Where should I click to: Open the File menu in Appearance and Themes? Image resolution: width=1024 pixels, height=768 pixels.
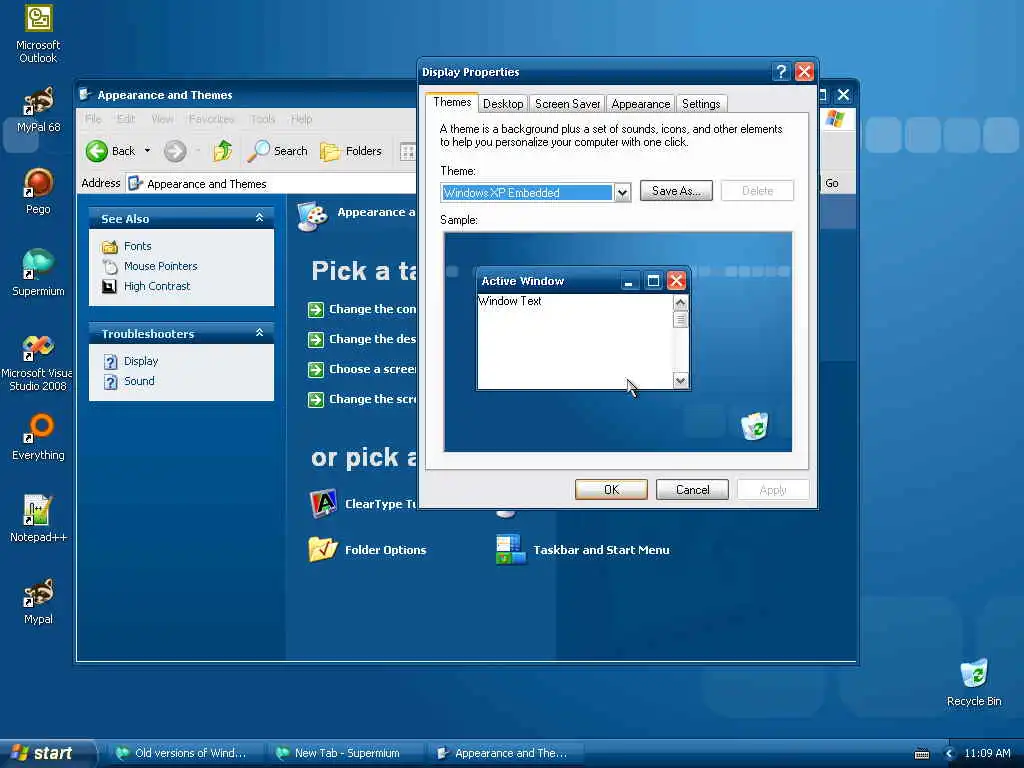coord(93,119)
